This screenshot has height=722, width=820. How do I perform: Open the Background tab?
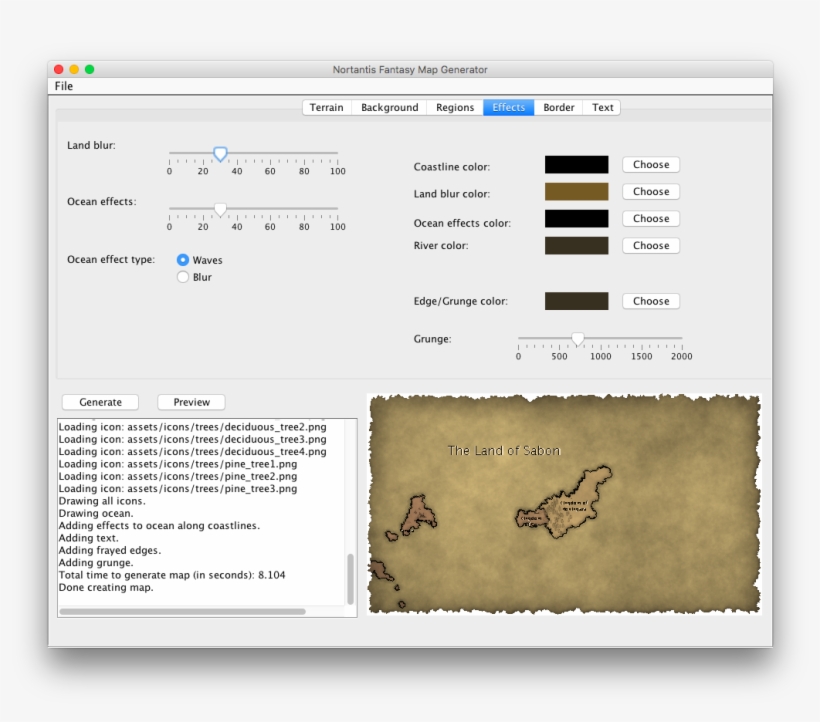[389, 108]
